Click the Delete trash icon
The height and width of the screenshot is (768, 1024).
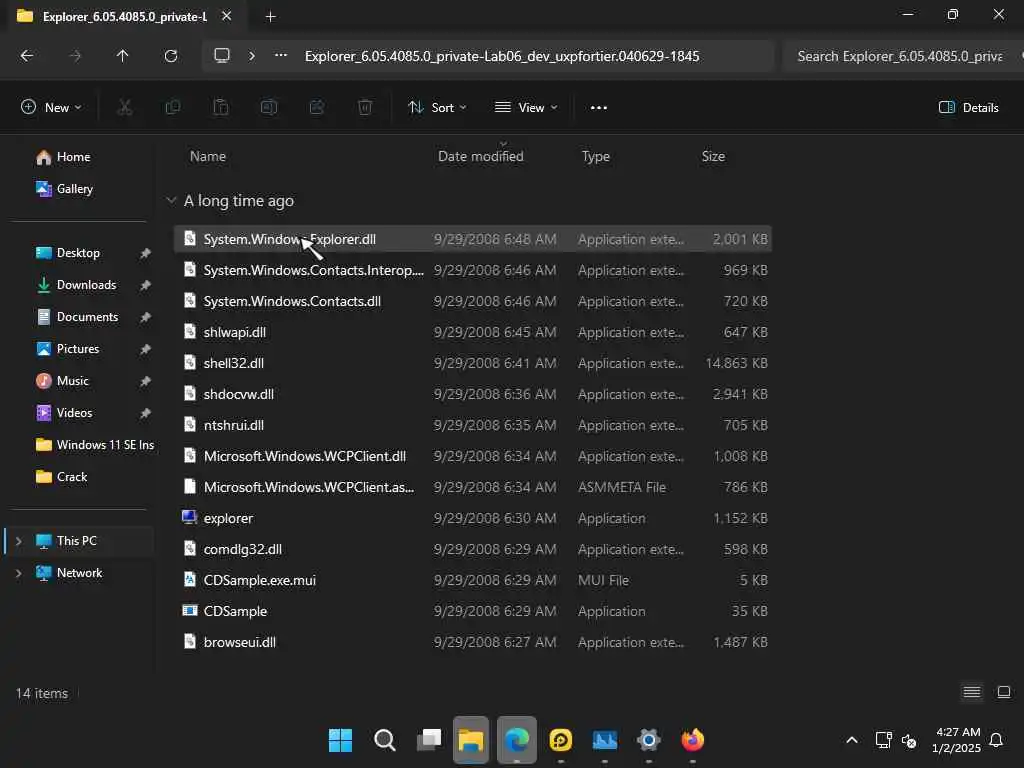click(x=365, y=108)
